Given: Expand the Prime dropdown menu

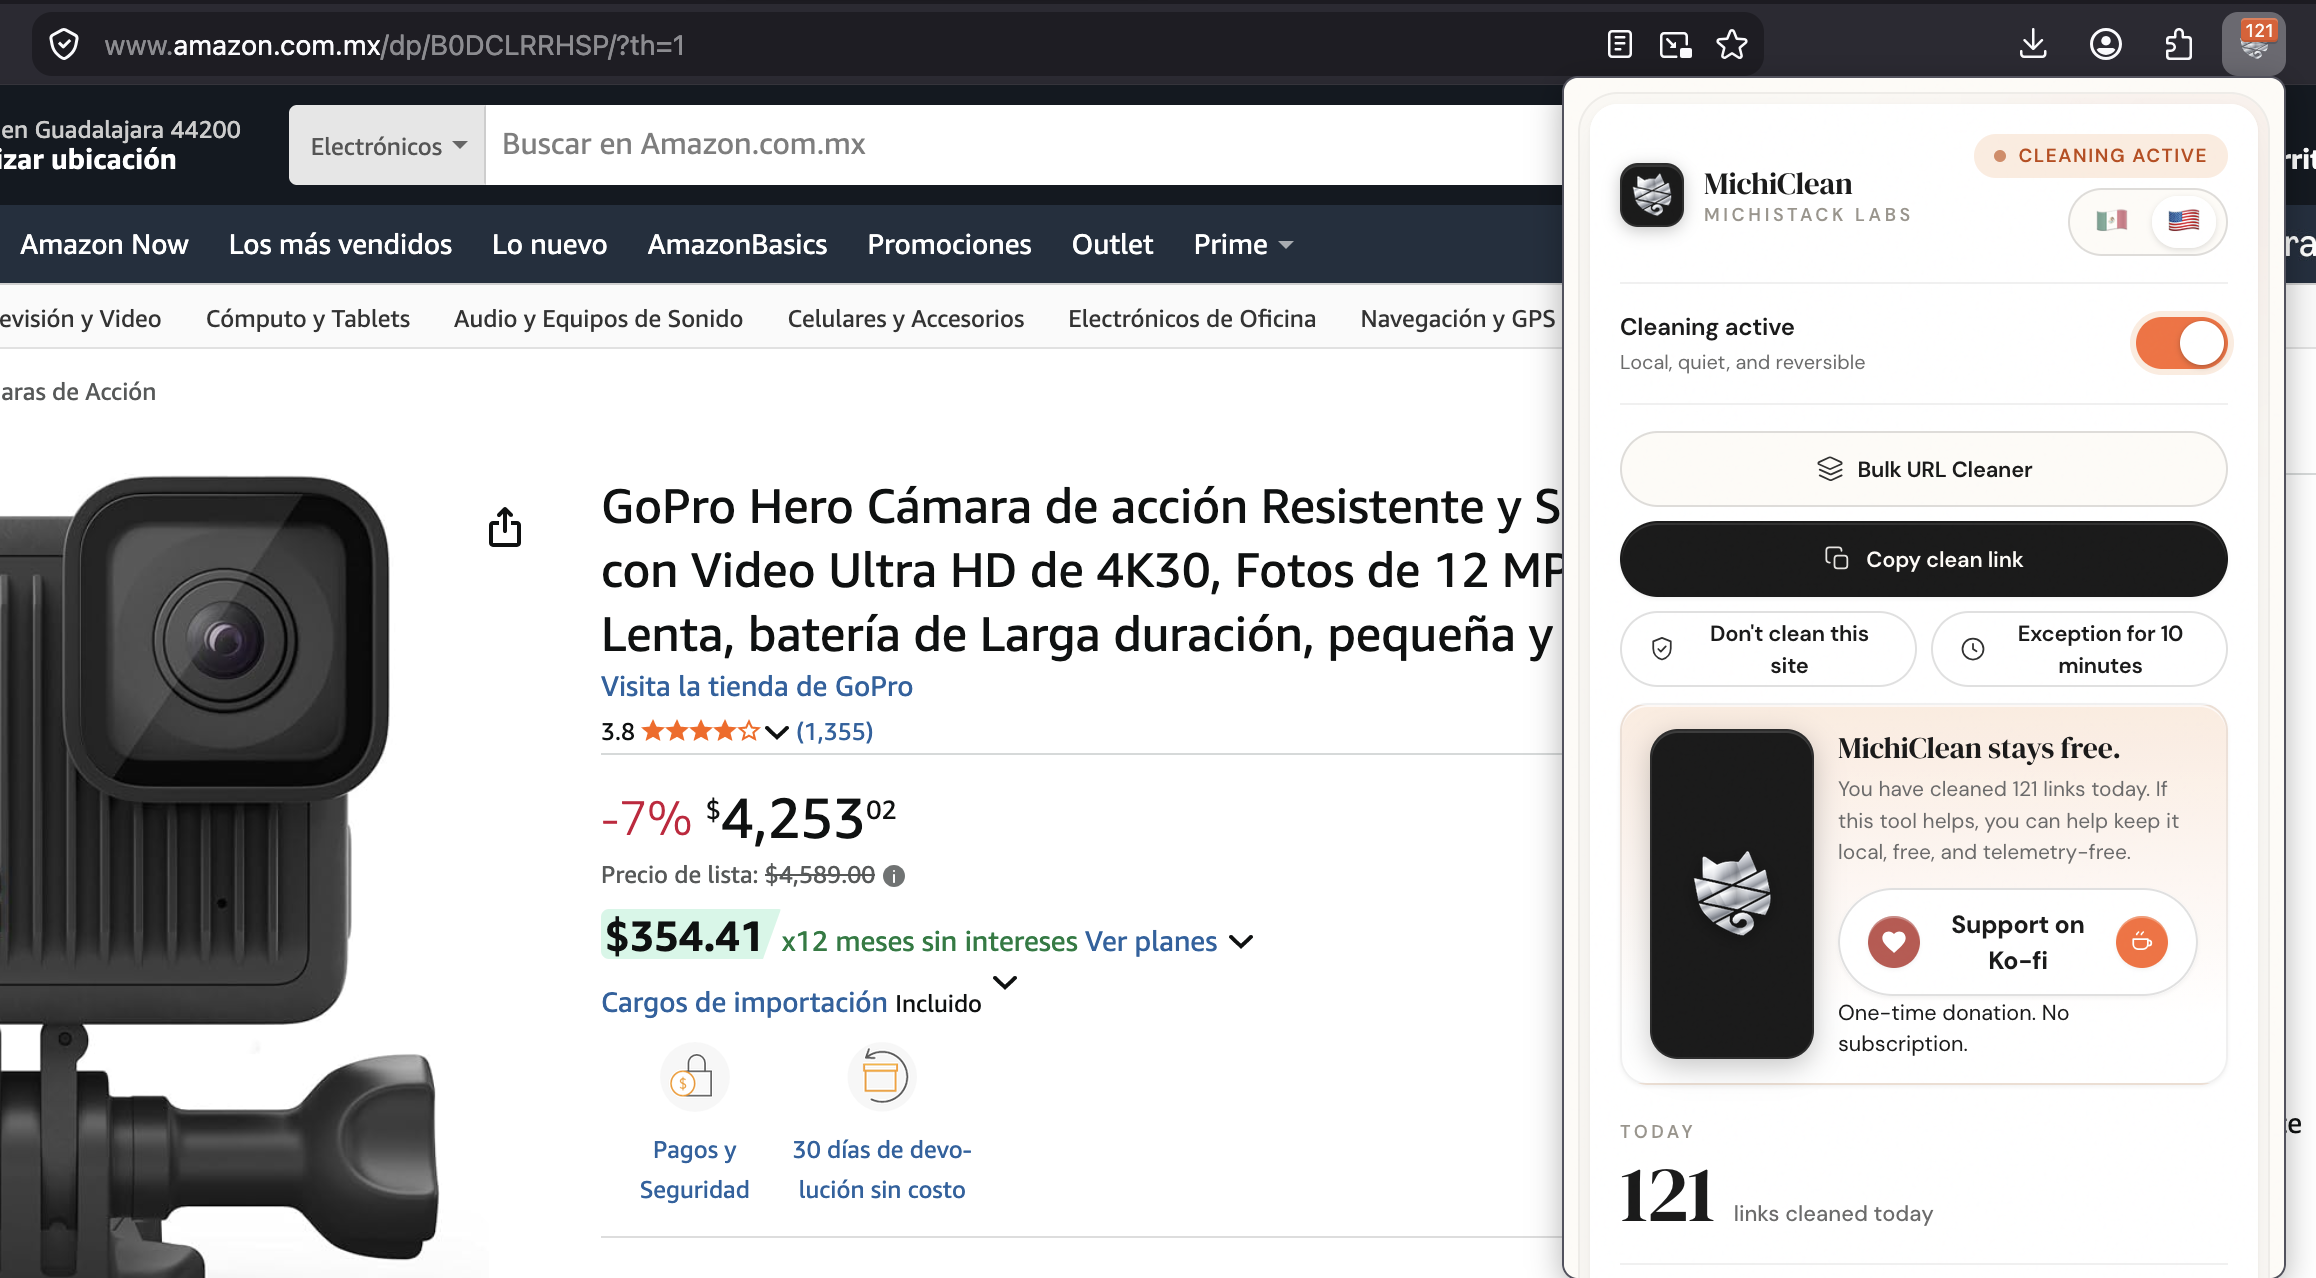Looking at the screenshot, I should click(x=1243, y=245).
